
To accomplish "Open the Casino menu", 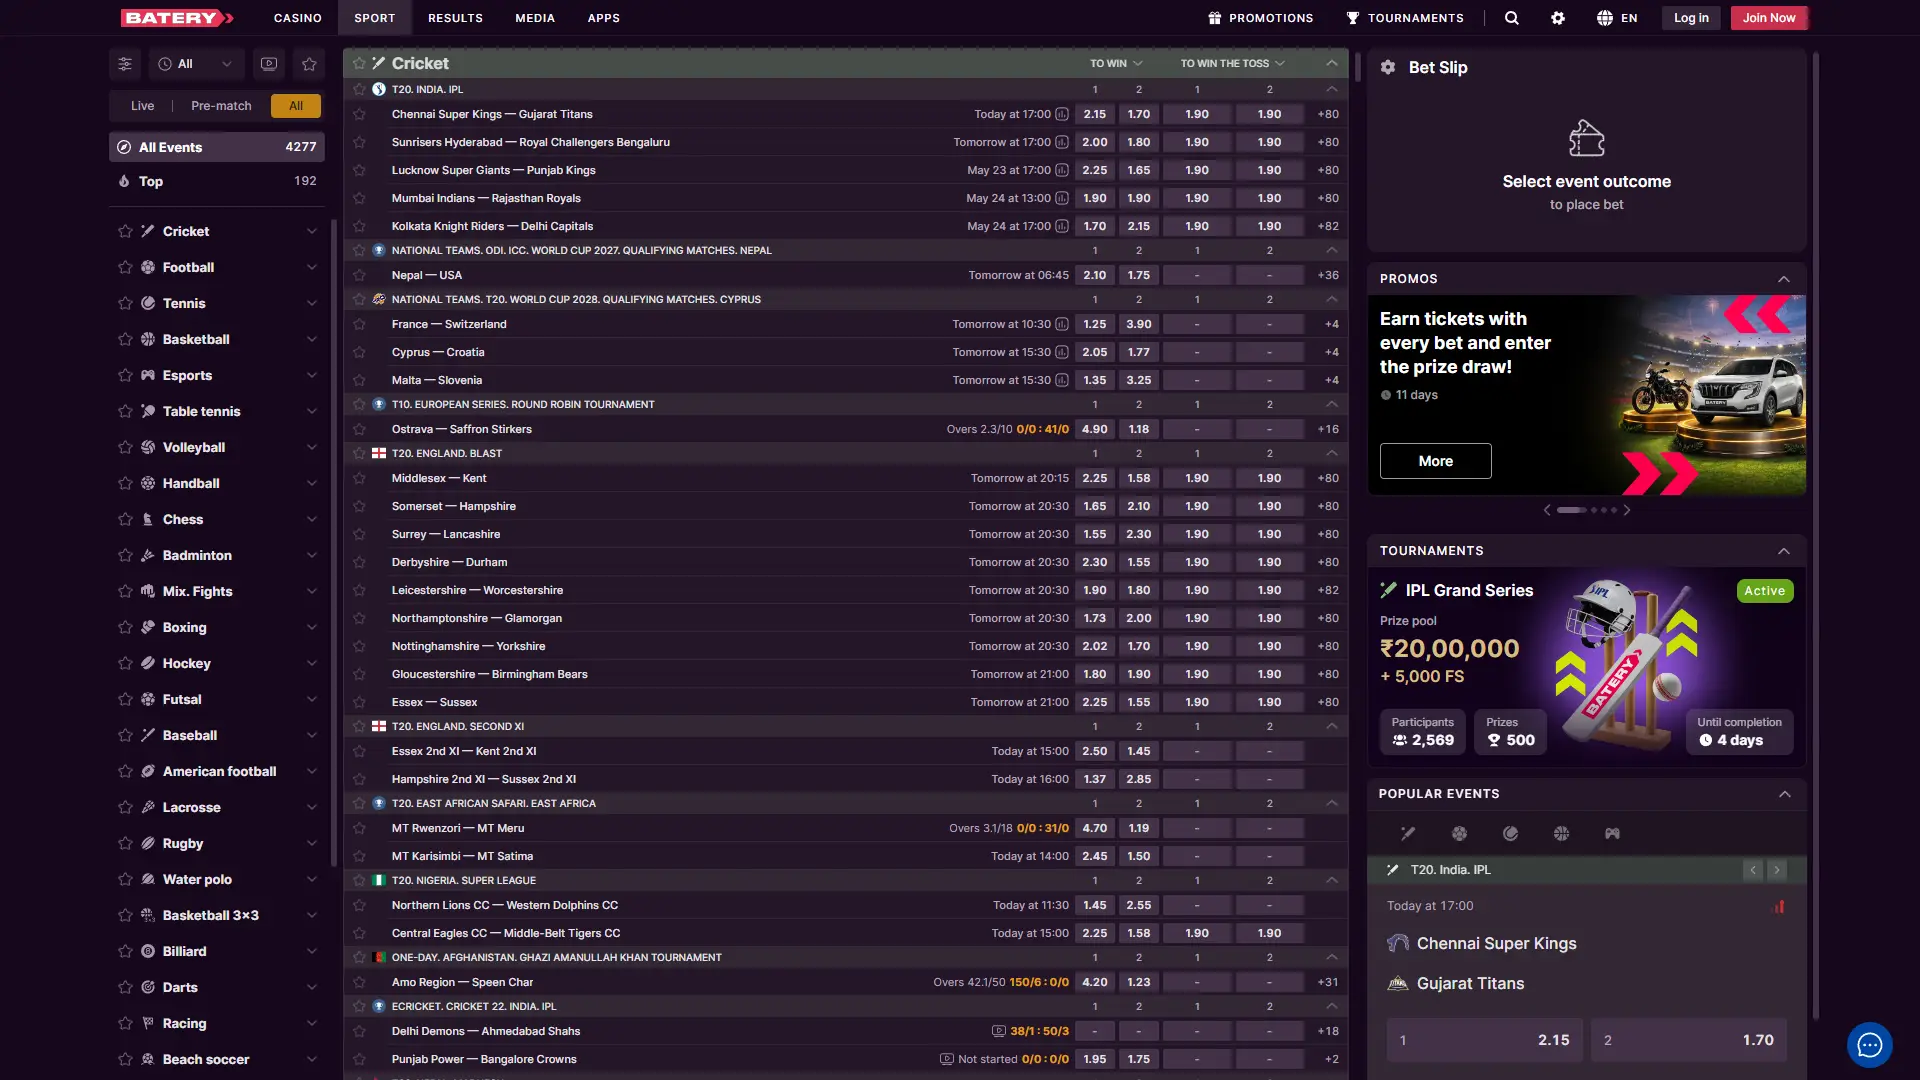I will (298, 18).
